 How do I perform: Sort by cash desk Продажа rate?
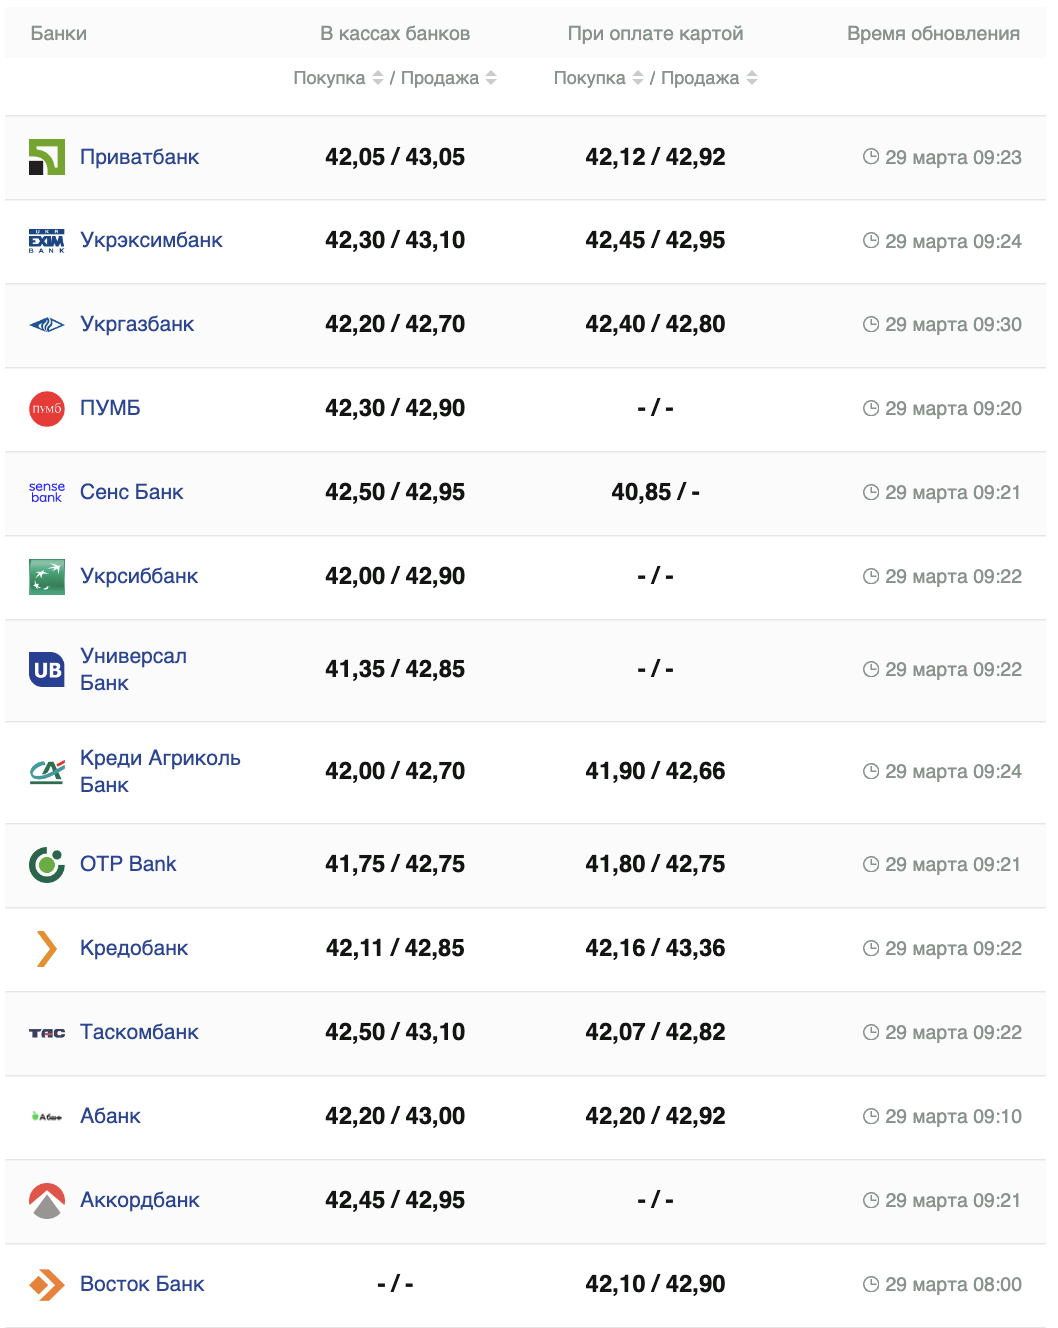point(491,78)
